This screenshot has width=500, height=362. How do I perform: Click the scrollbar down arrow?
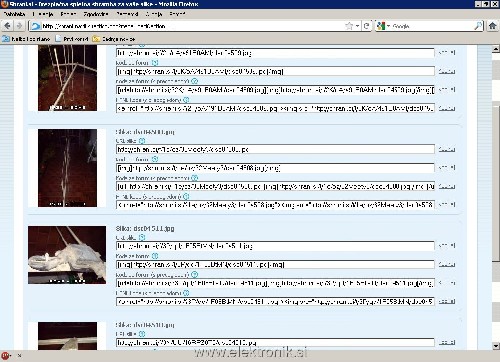pos(496,346)
